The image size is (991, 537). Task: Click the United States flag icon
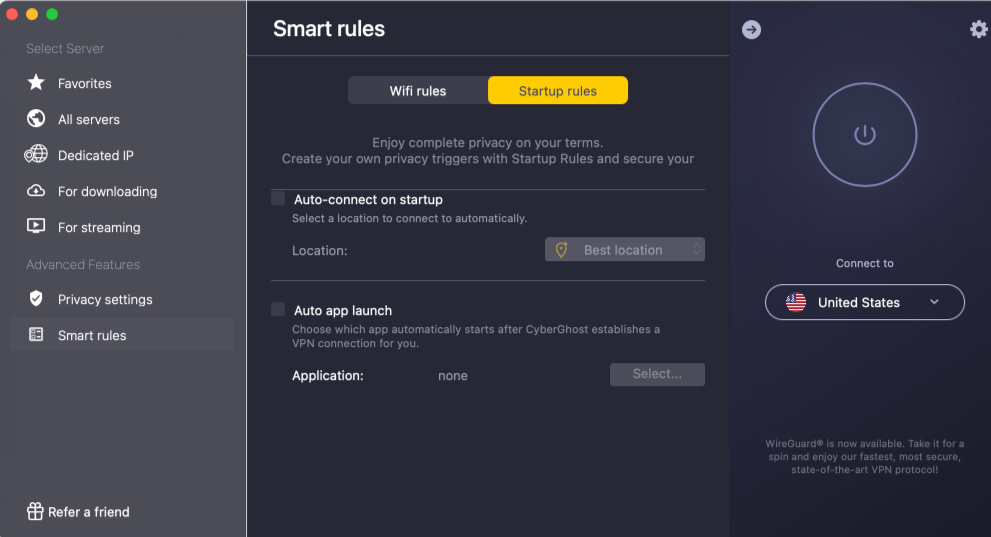[796, 302]
